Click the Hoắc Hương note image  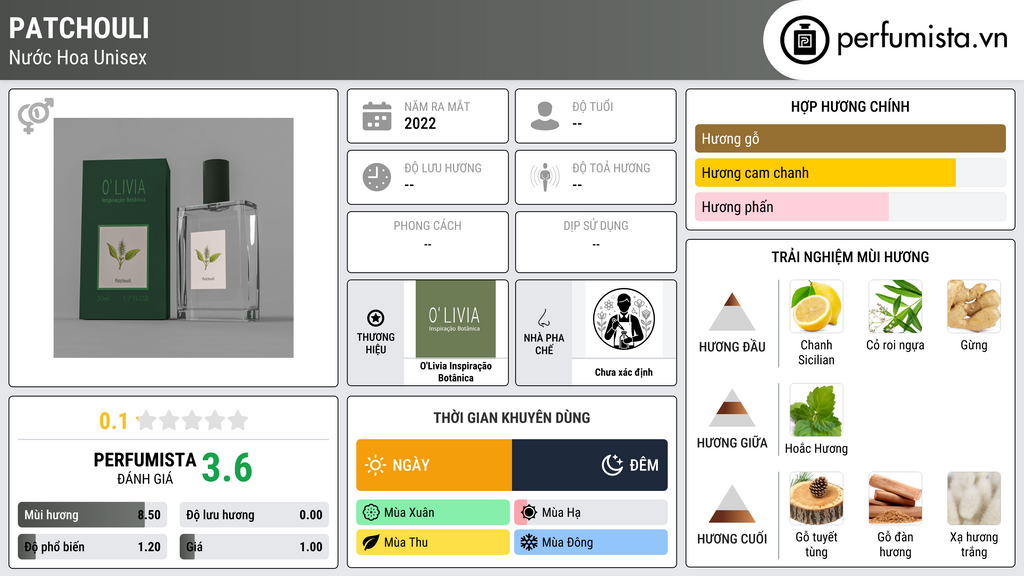tap(816, 410)
